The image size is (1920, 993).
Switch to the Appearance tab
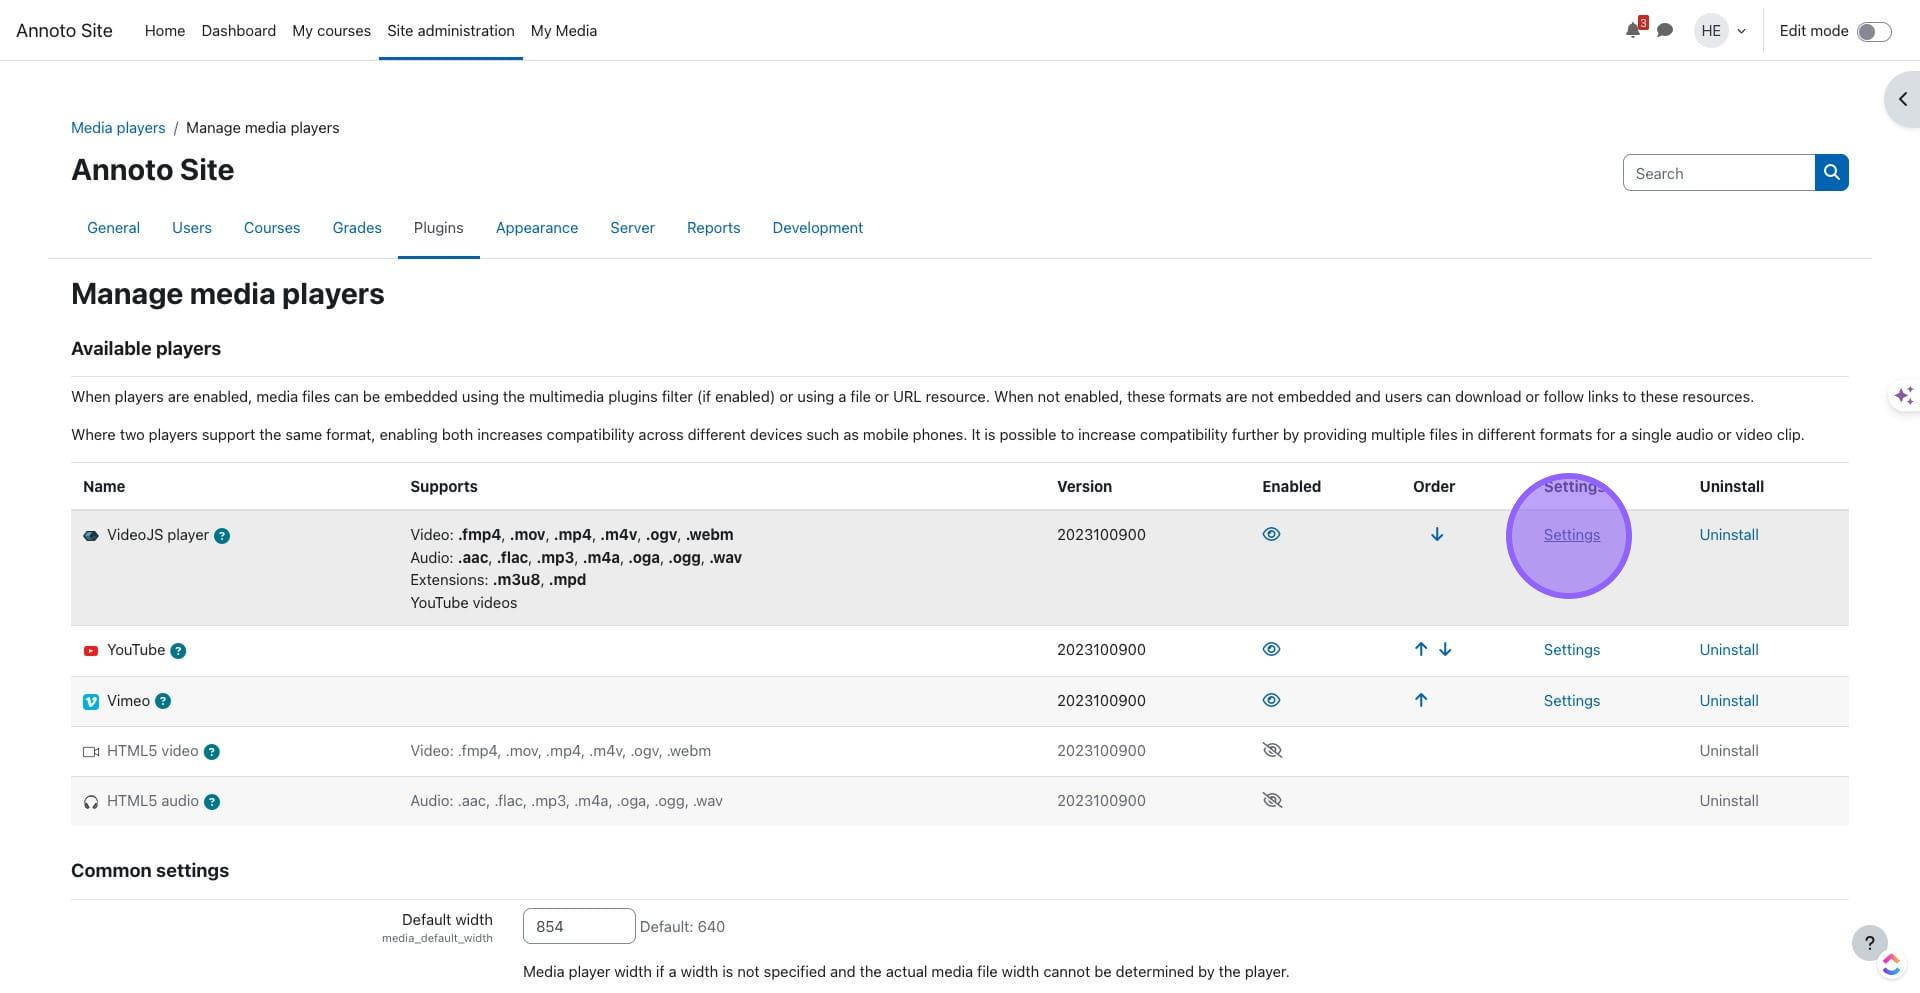[536, 228]
